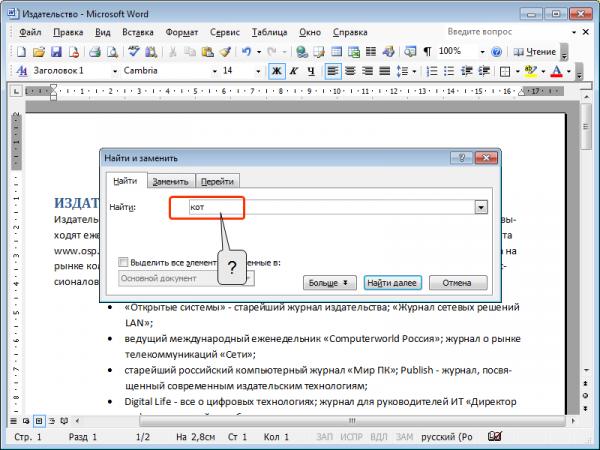Expand the line spacing dropdown arrow
600x450 pixels.
[414, 72]
